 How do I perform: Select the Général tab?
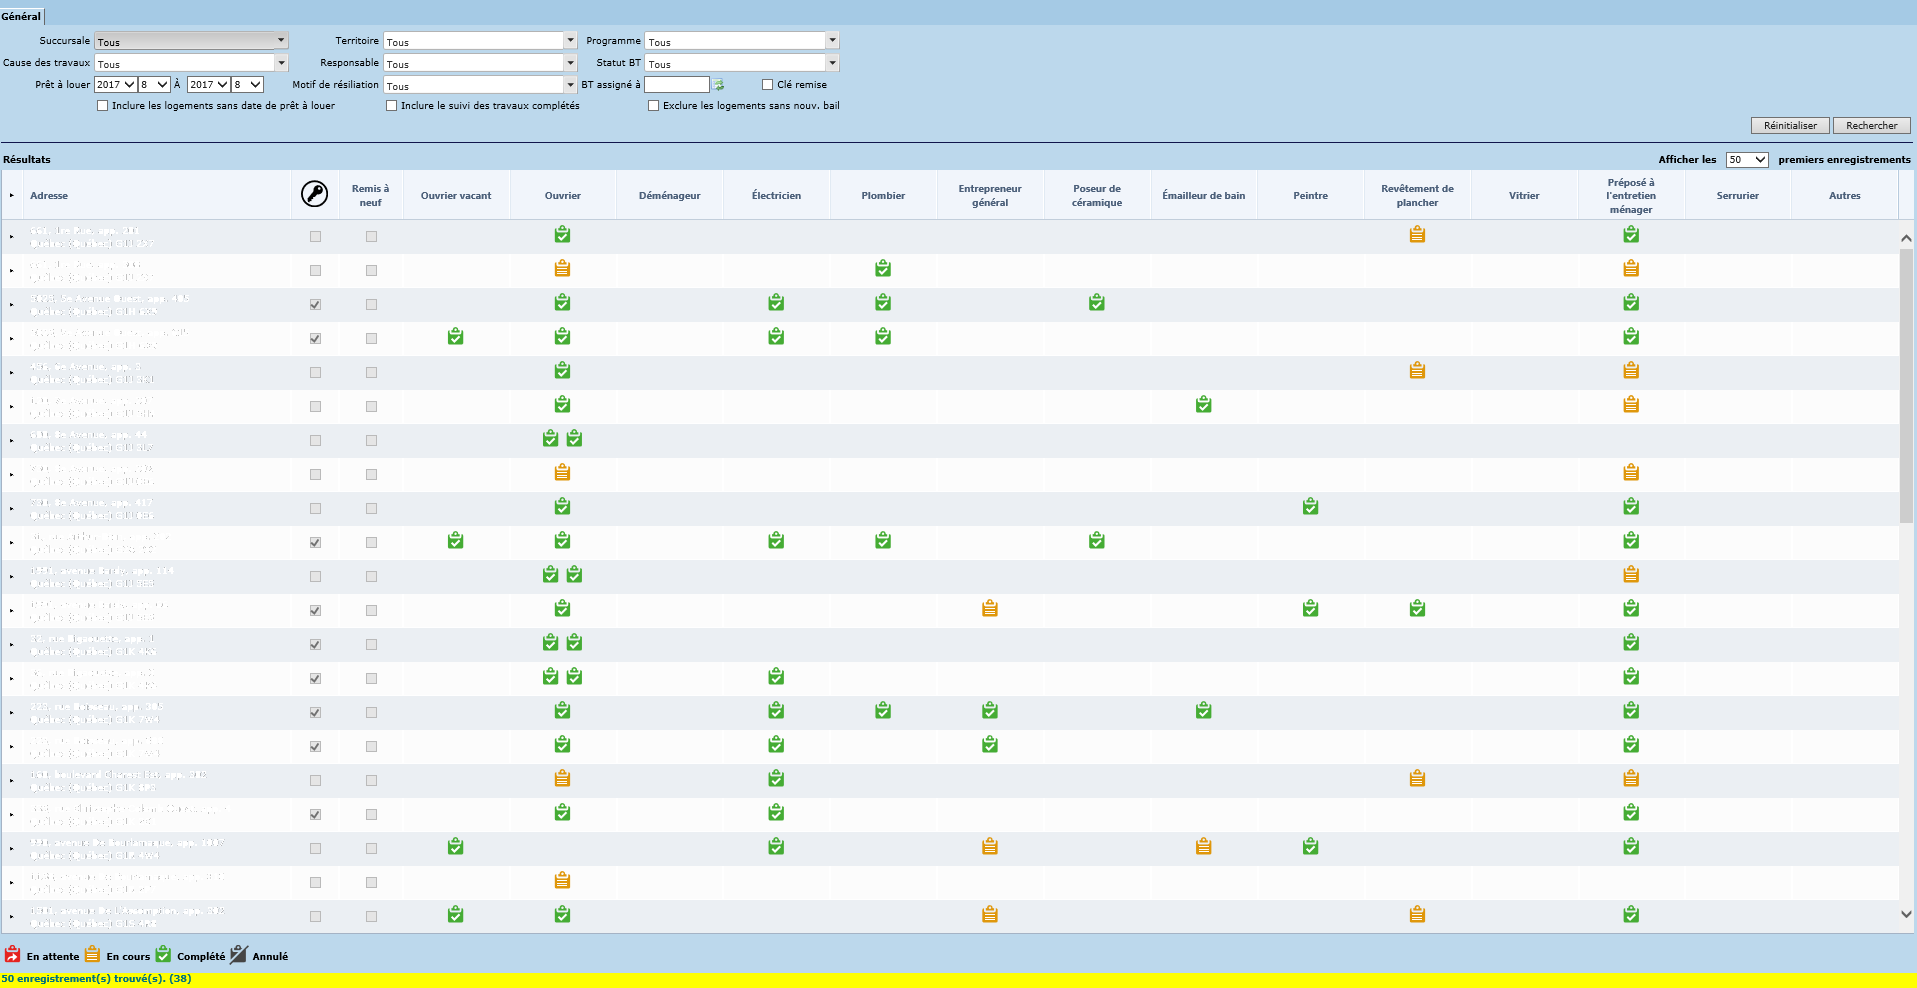tap(21, 16)
